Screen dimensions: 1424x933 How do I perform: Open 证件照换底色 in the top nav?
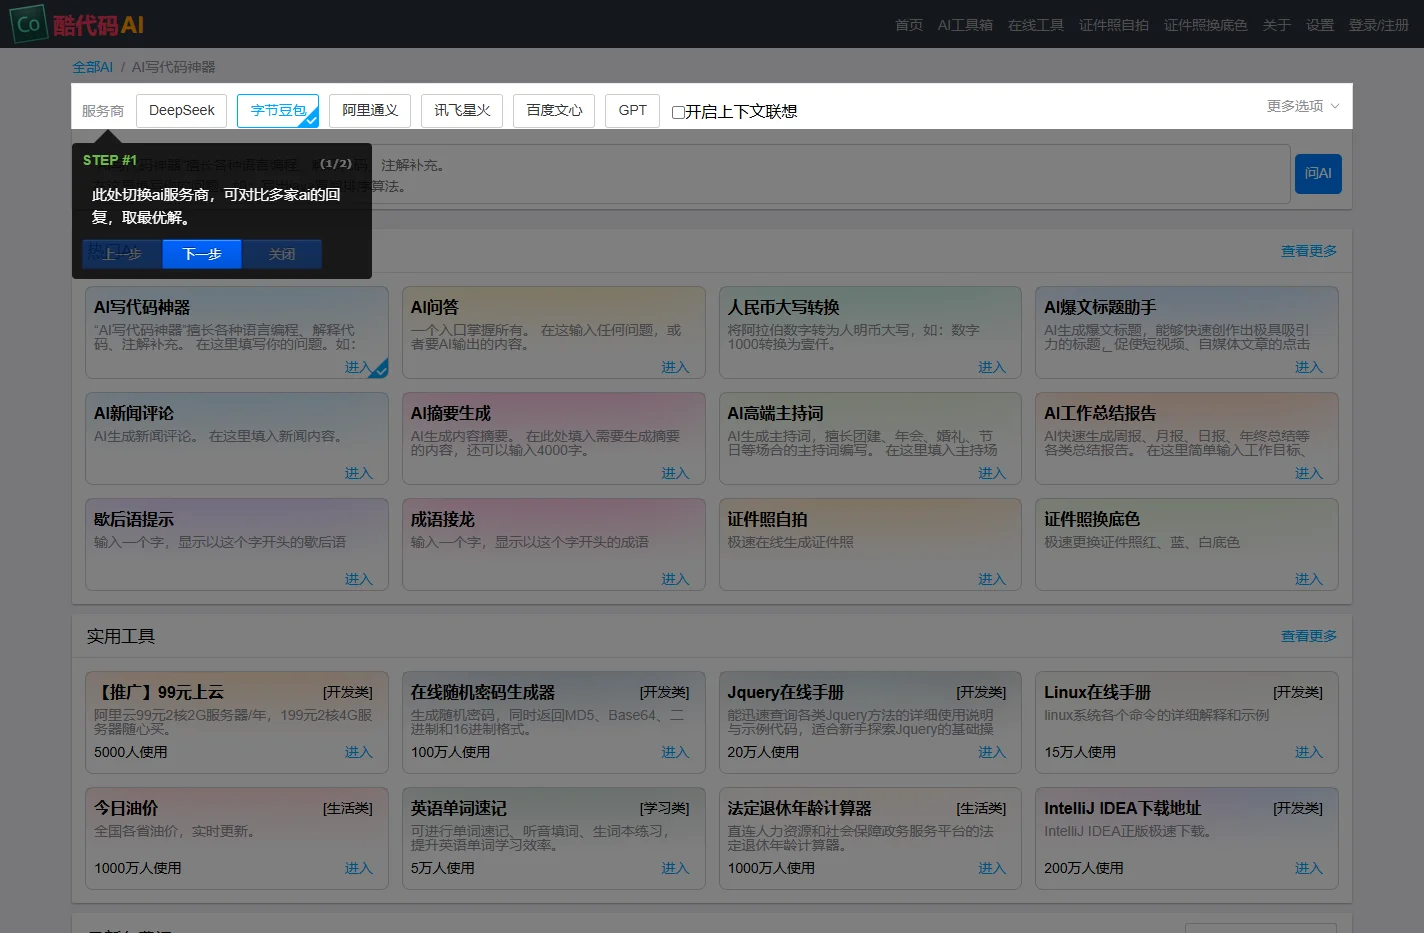(x=1206, y=25)
